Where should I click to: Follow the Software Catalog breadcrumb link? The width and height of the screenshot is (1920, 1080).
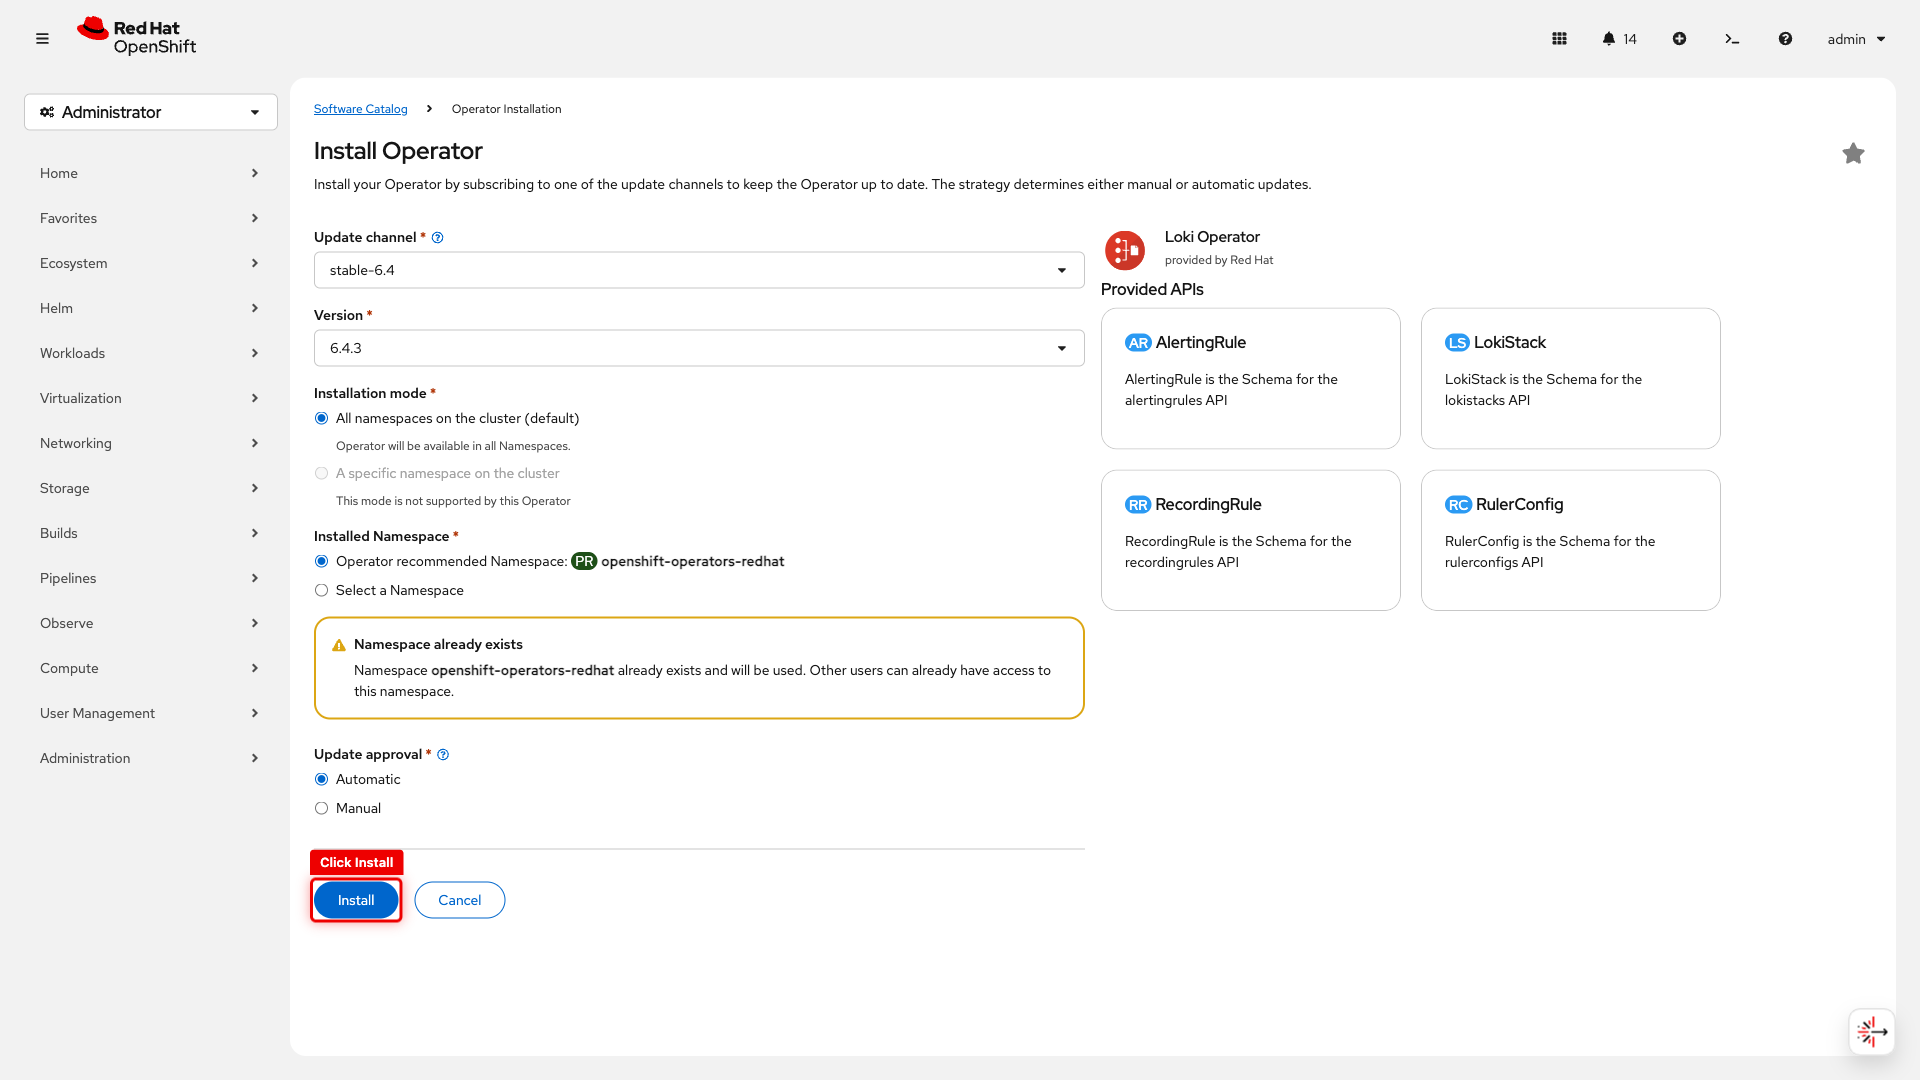360,108
